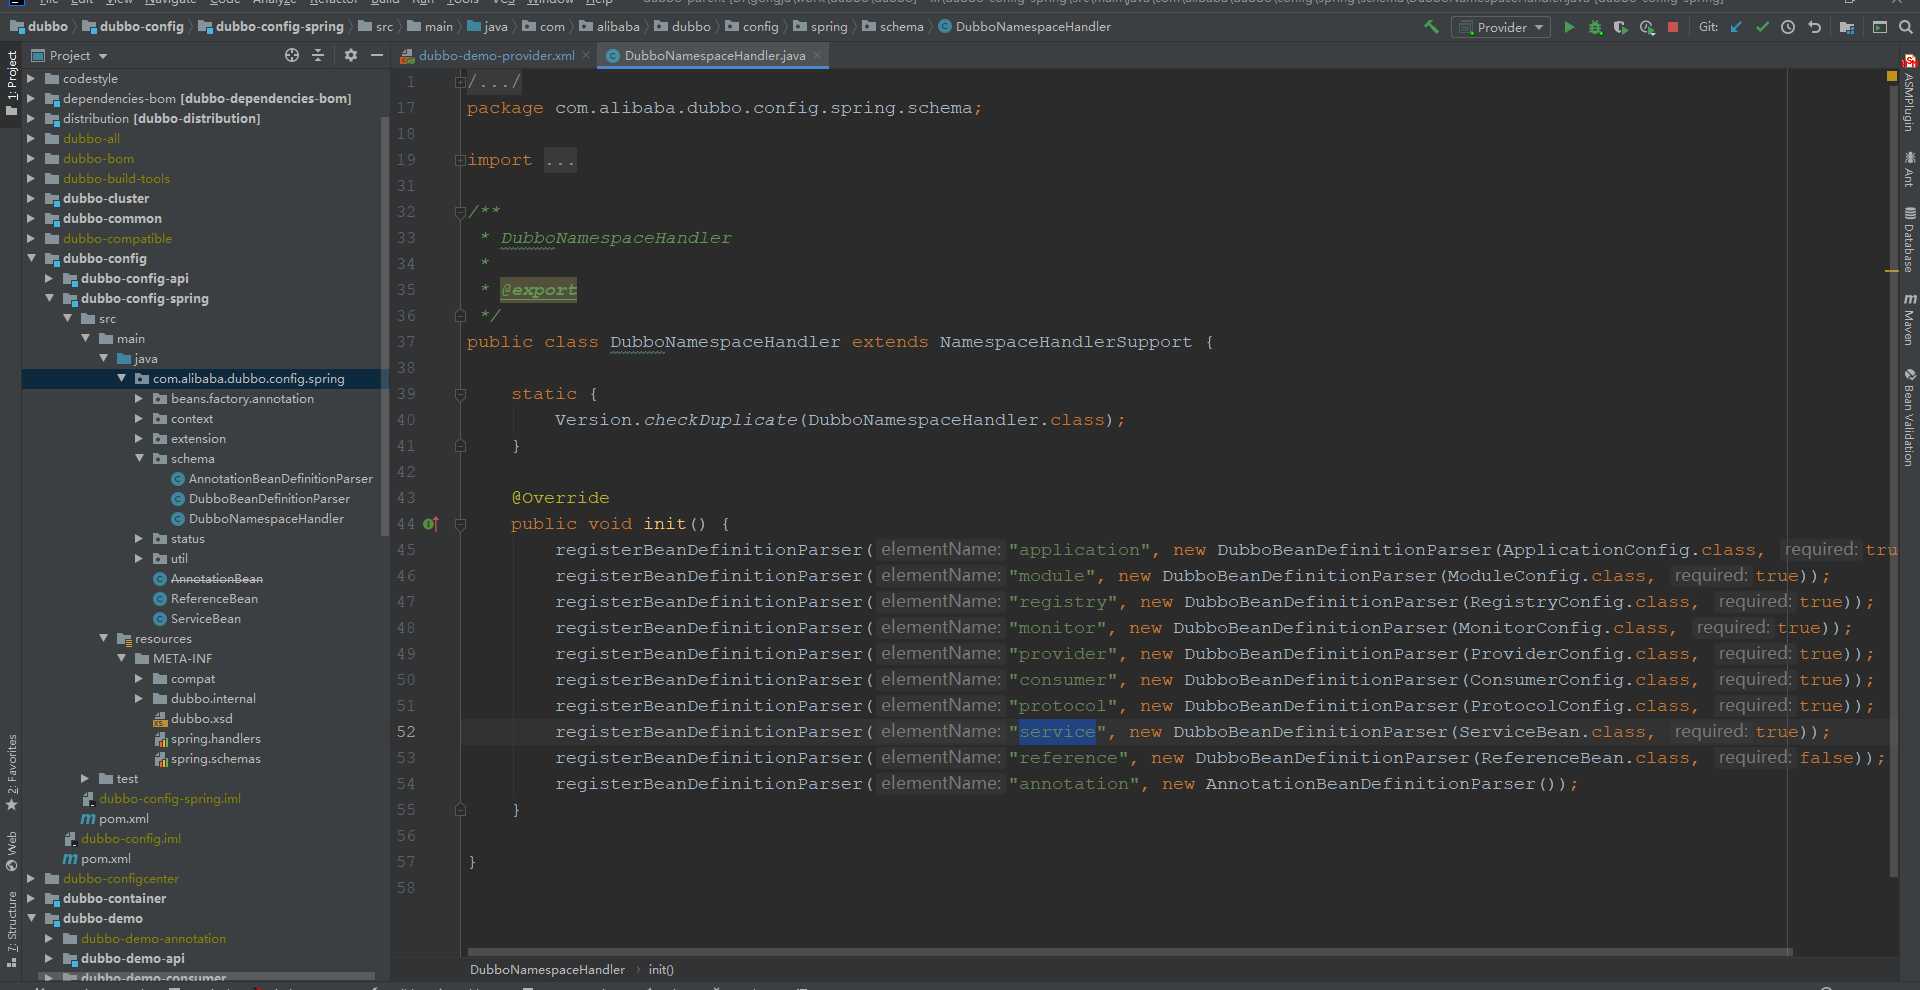
Task: Open the Database tool window
Action: [x=1909, y=239]
